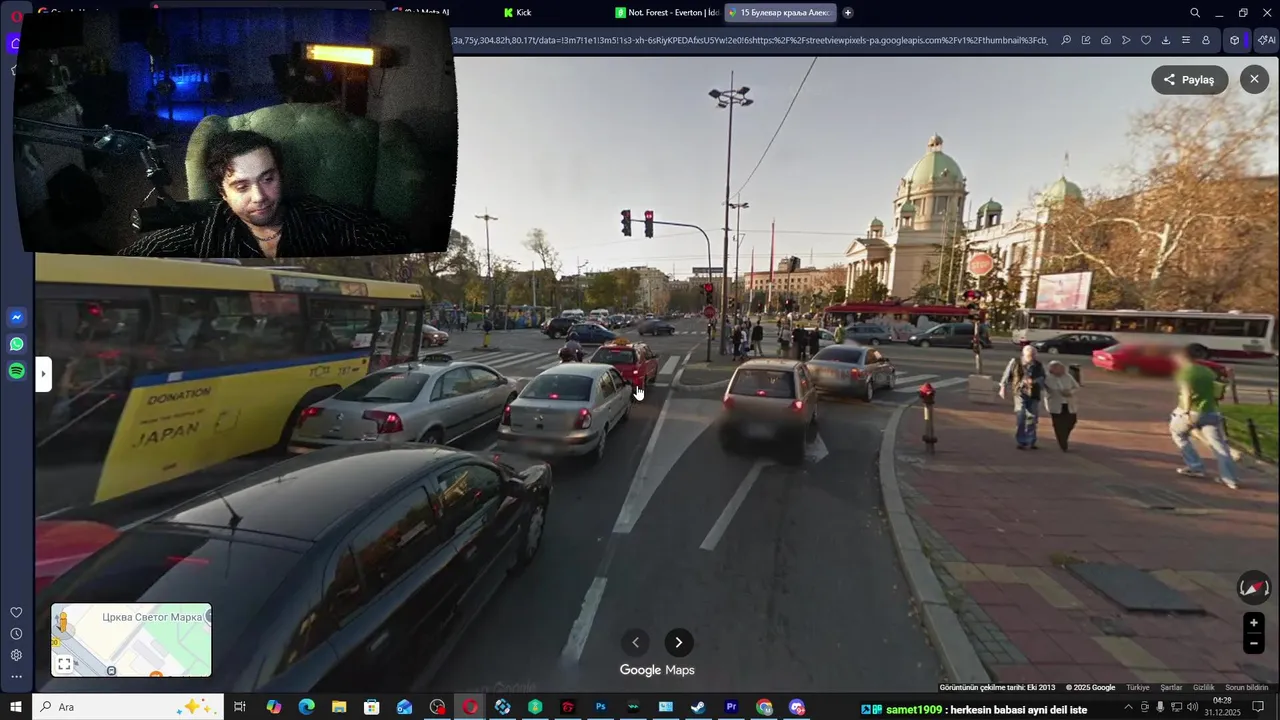Zoom in with the plus button
The image size is (1280, 720).
coord(1254,623)
